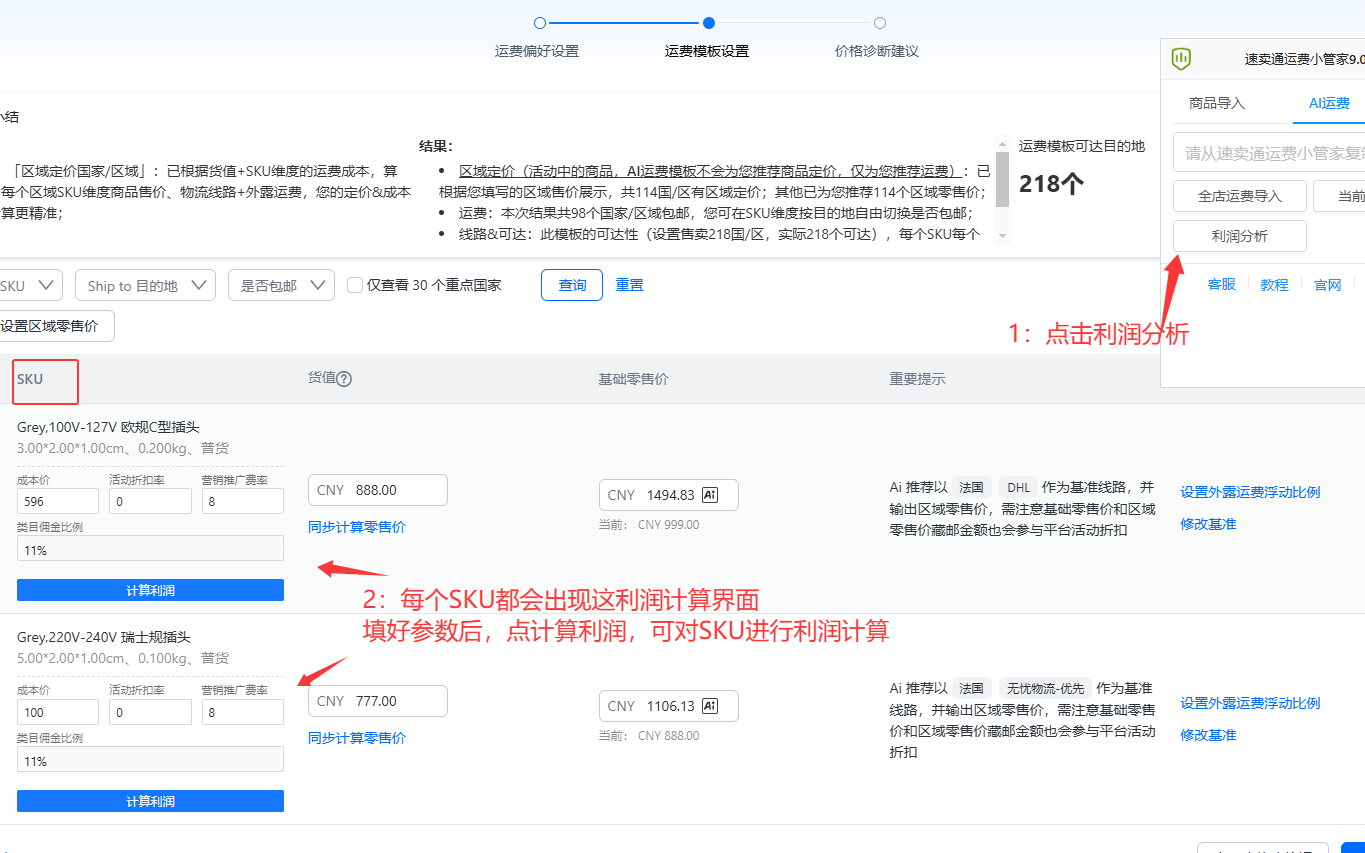Open the Ship to 目的地 dropdown

[145, 285]
